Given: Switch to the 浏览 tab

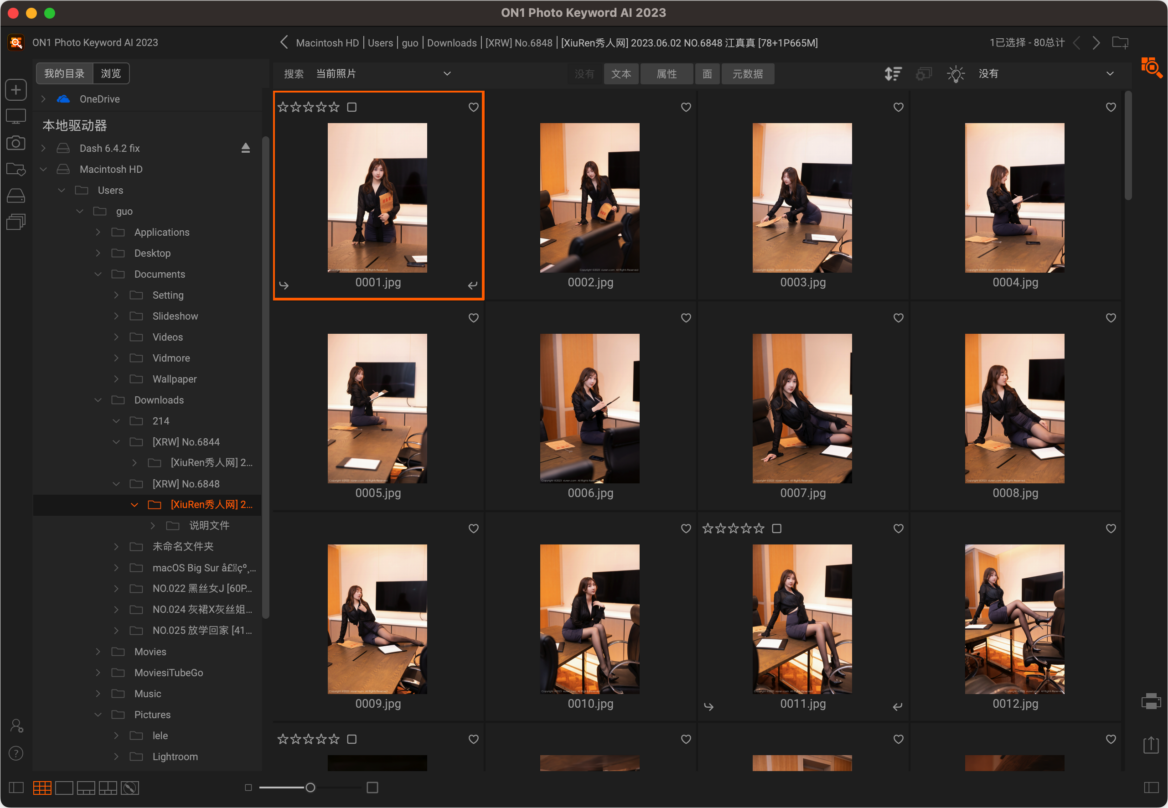Looking at the screenshot, I should (111, 74).
